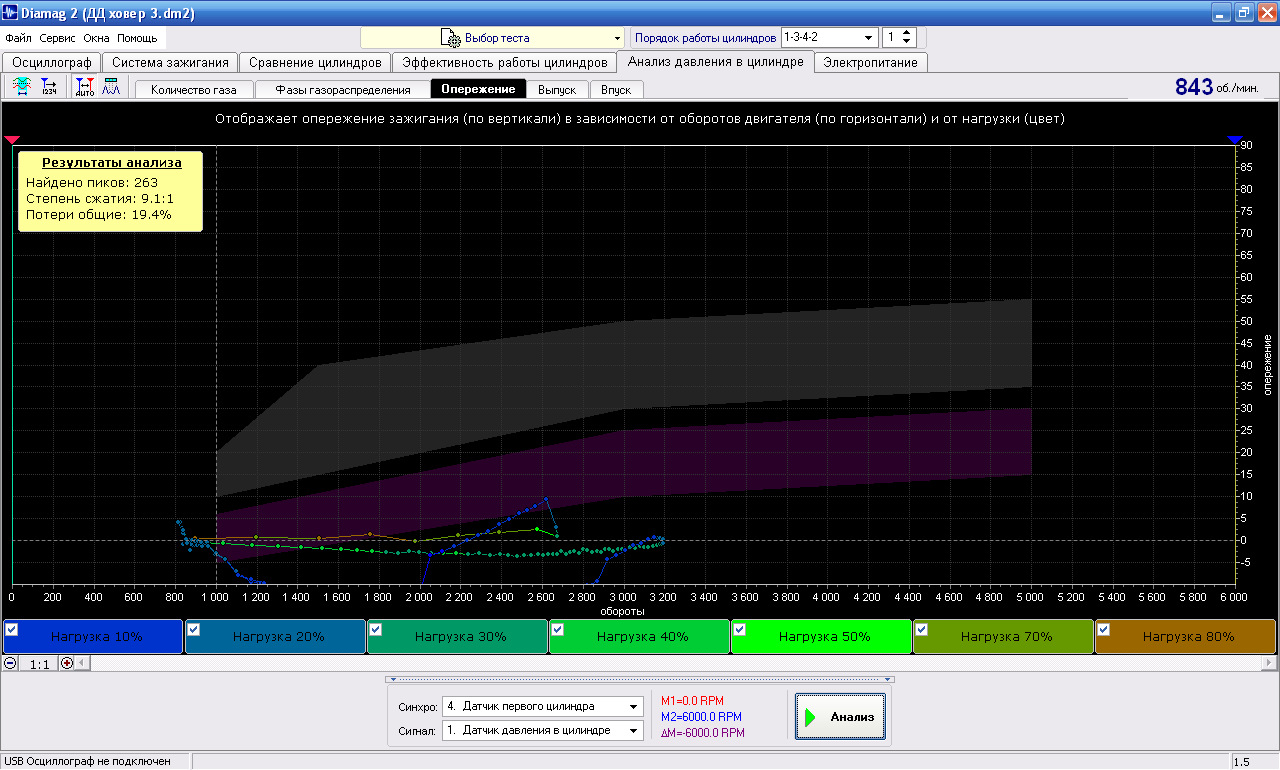This screenshot has width=1280, height=770.
Task: Select the Анализ давления в цилиндре tab
Action: (715, 61)
